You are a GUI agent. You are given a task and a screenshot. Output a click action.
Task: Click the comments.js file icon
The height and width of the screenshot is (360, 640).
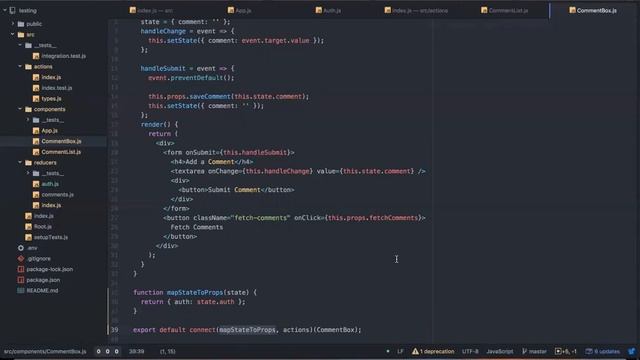[36, 194]
